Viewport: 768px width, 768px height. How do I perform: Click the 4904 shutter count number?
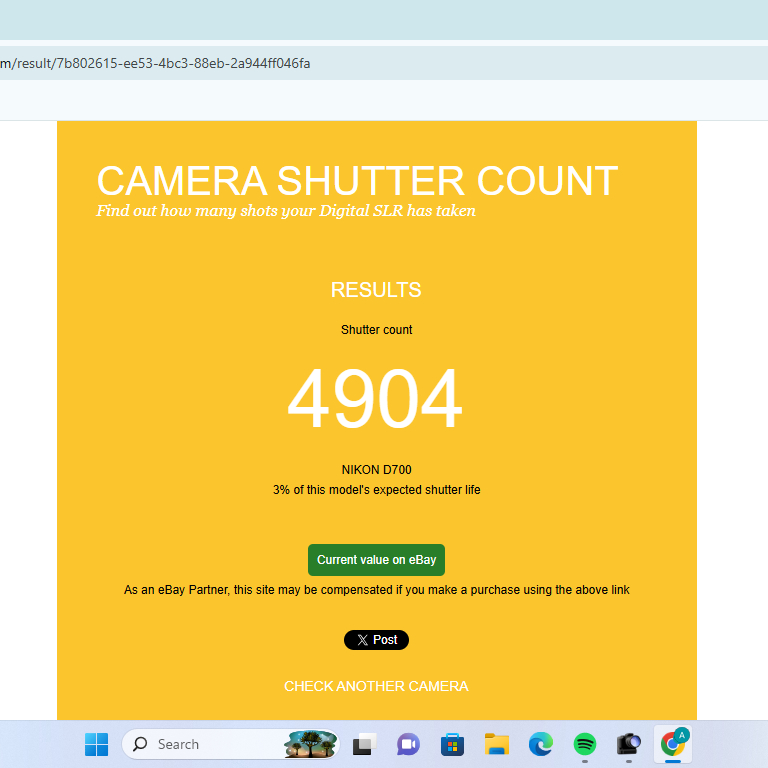coord(375,400)
